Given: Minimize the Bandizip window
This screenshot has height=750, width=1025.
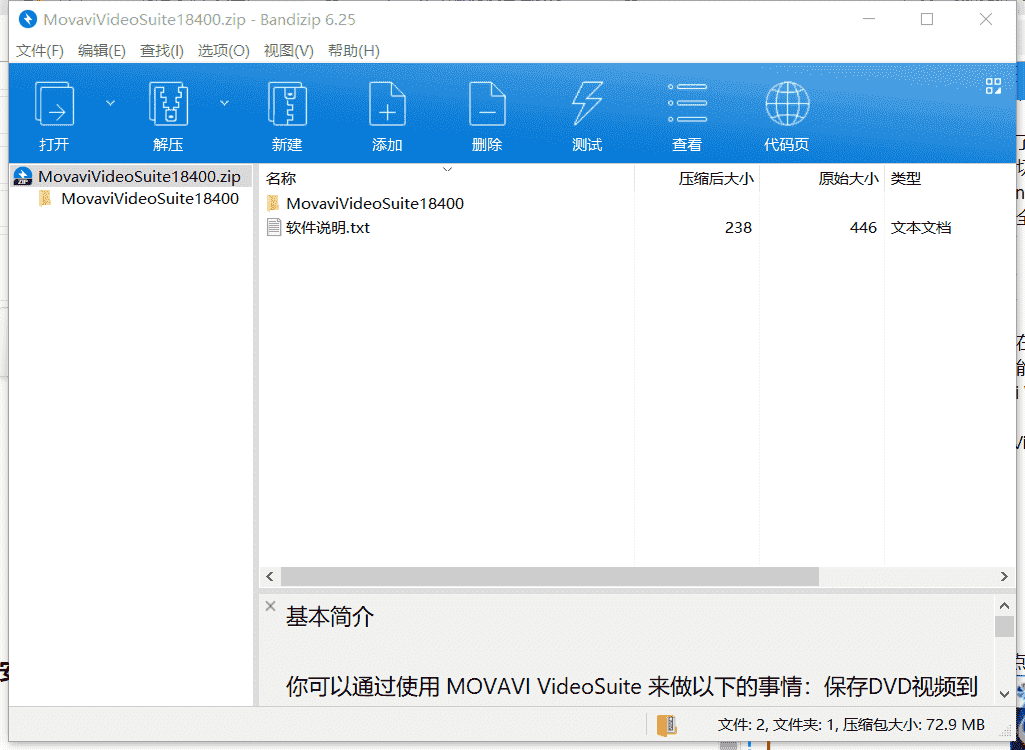Looking at the screenshot, I should 869,19.
